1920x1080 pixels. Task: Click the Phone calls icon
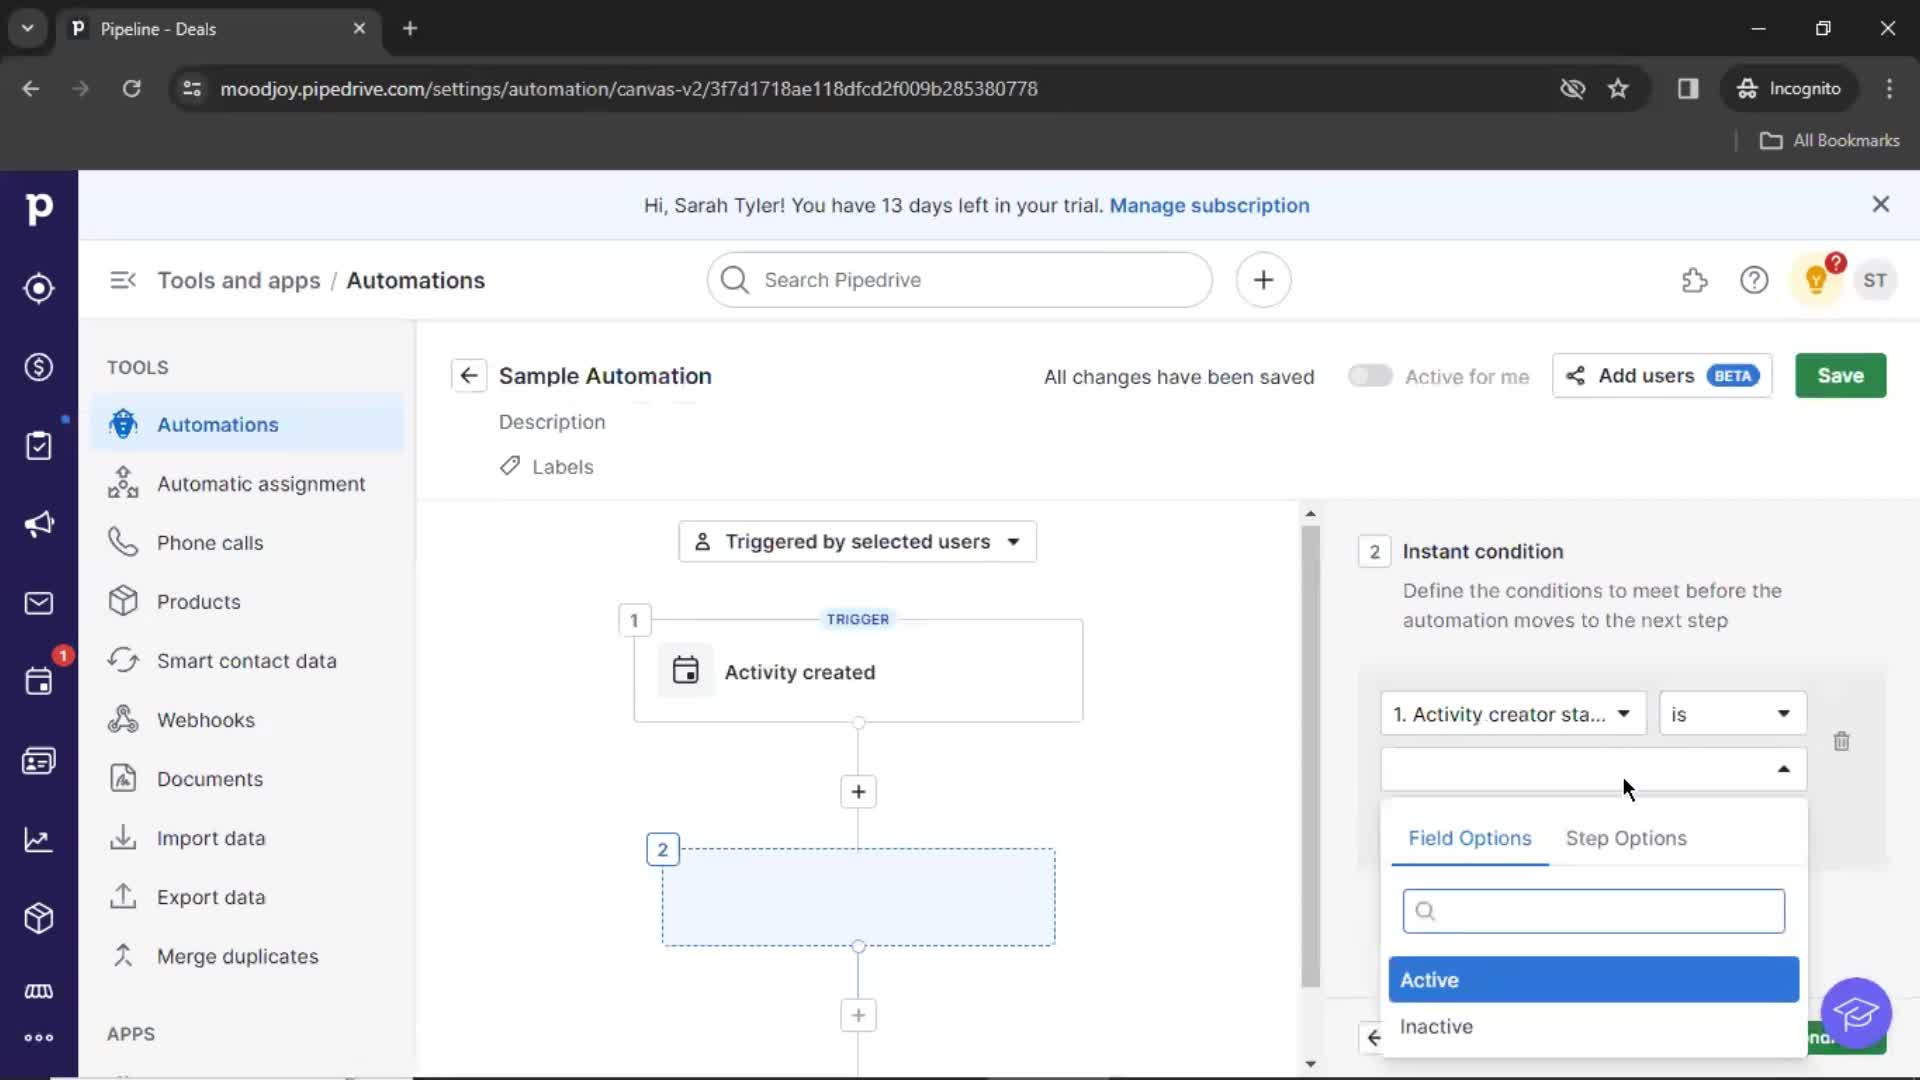coord(123,542)
